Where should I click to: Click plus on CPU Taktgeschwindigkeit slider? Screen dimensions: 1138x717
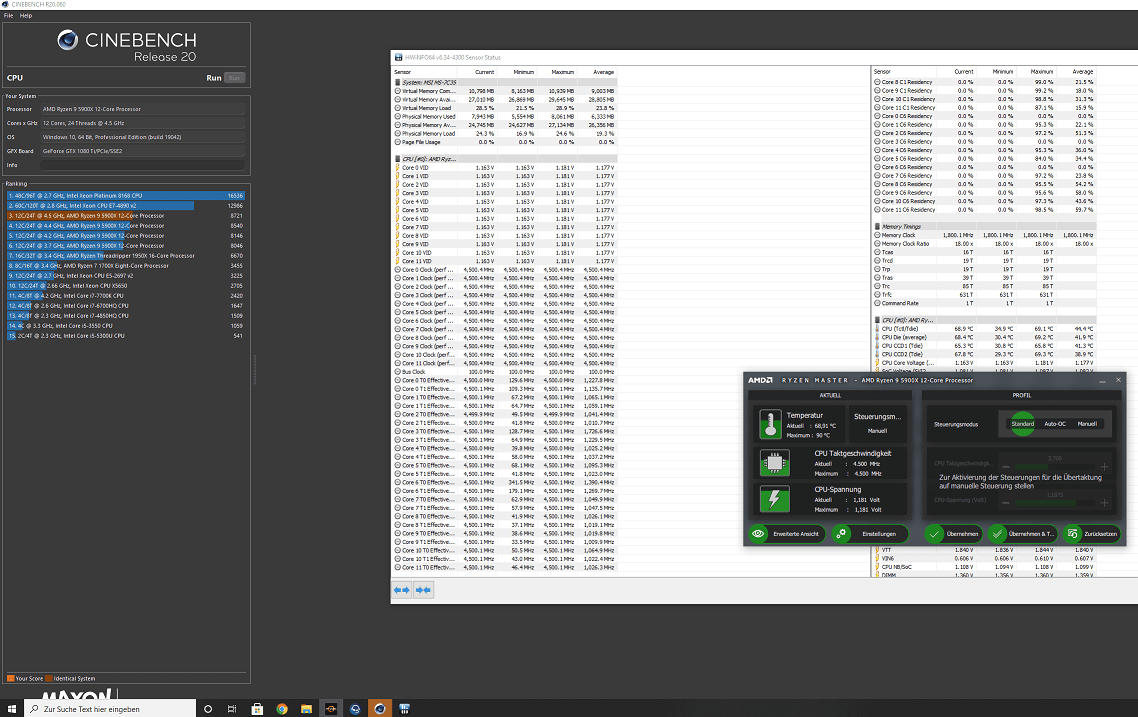(1104, 467)
